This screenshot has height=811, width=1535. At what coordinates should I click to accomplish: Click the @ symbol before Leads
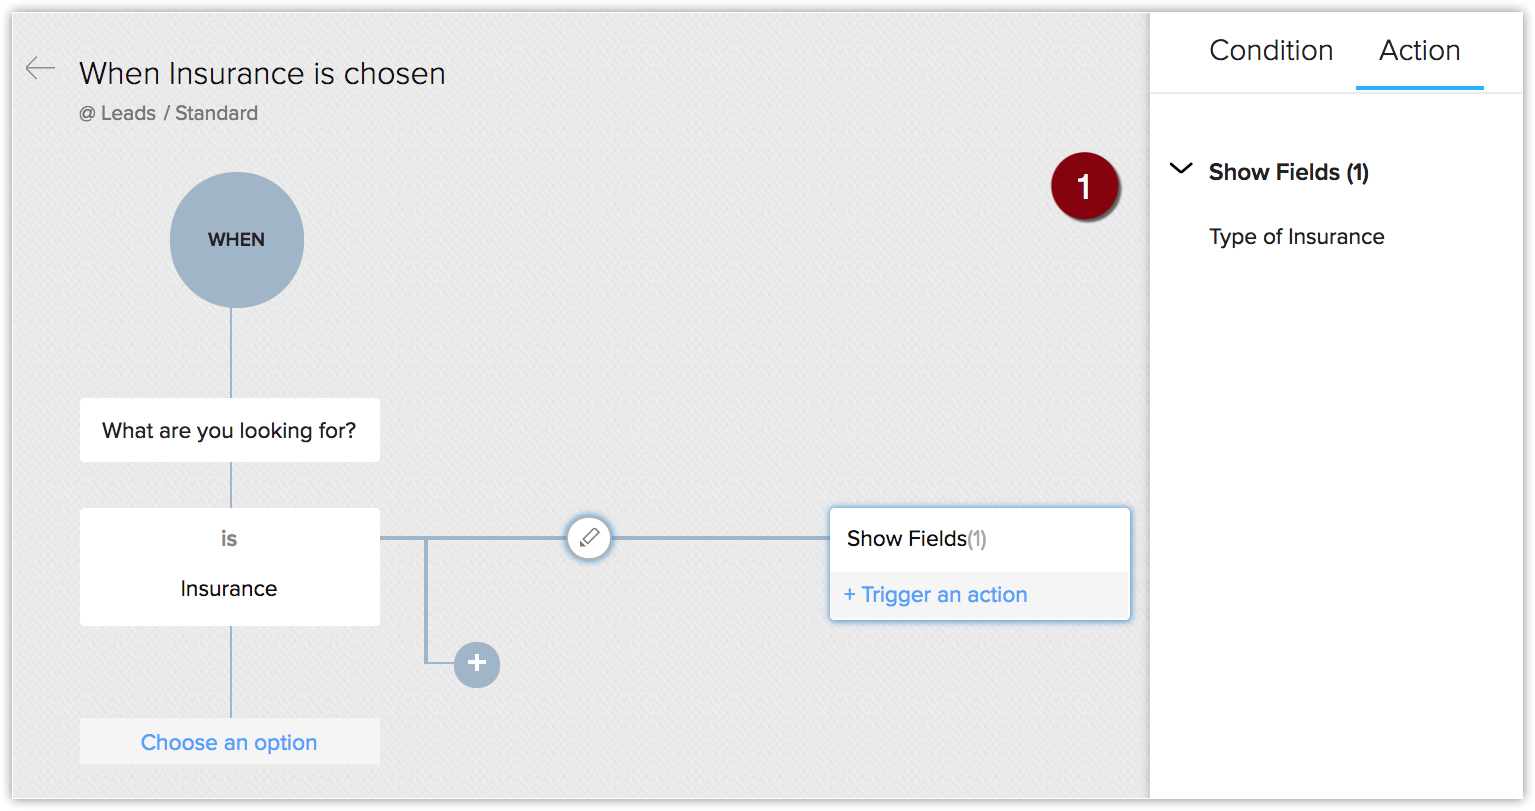pyautogui.click(x=87, y=114)
